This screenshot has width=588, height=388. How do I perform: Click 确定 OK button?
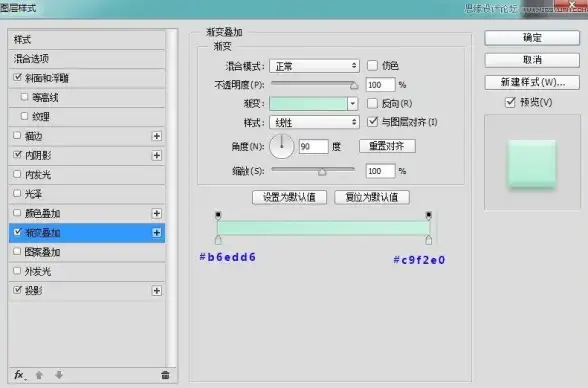(x=532, y=38)
